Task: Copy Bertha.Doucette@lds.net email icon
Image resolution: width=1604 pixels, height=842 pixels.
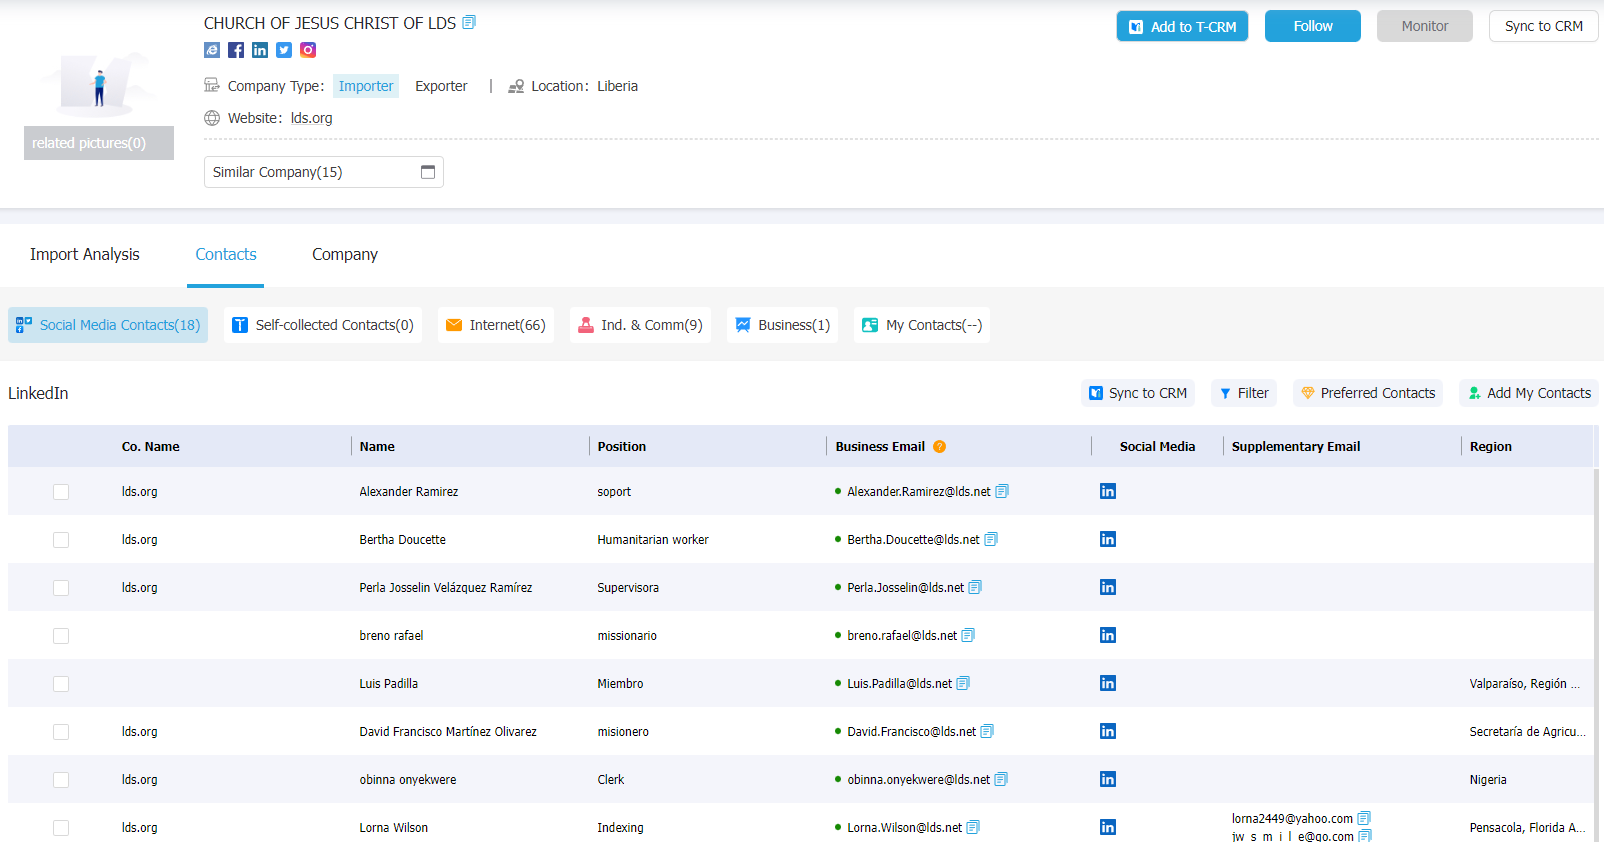Action: click(x=991, y=539)
